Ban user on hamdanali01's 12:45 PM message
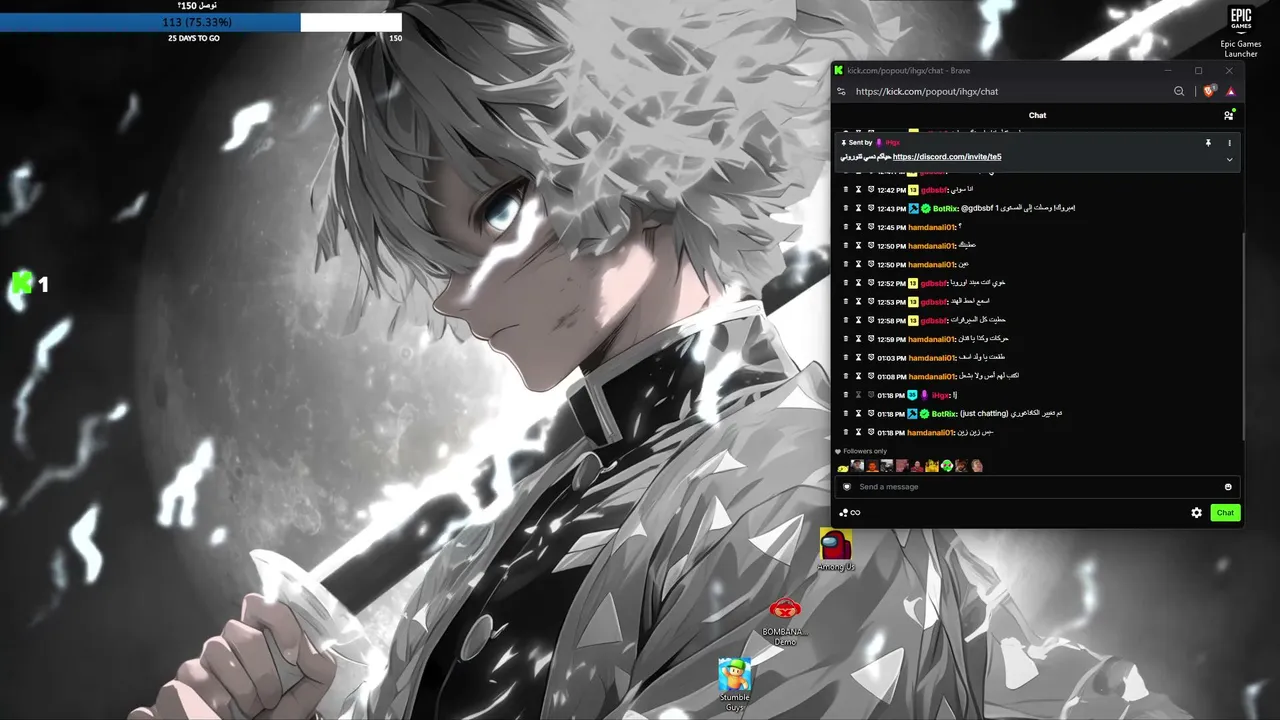Image resolution: width=1280 pixels, height=720 pixels. [x=871, y=227]
